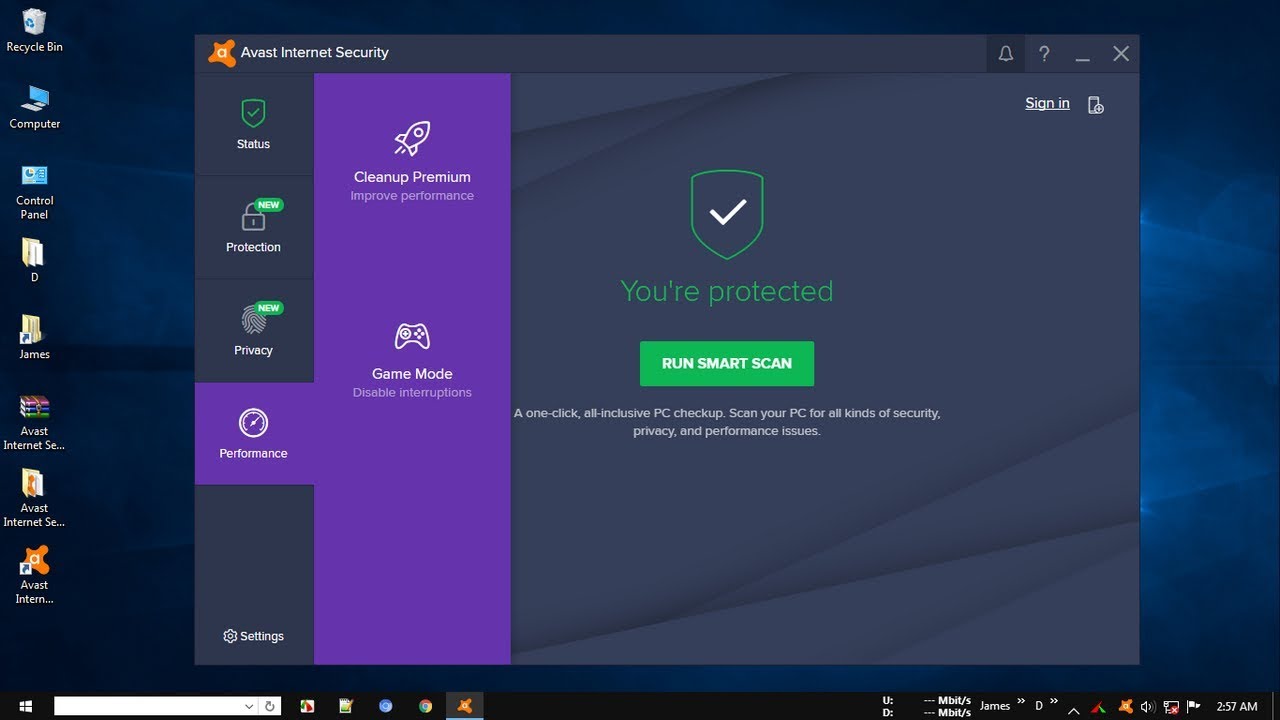Click the Avast system tray icon
The width and height of the screenshot is (1280, 720).
pos(1125,707)
